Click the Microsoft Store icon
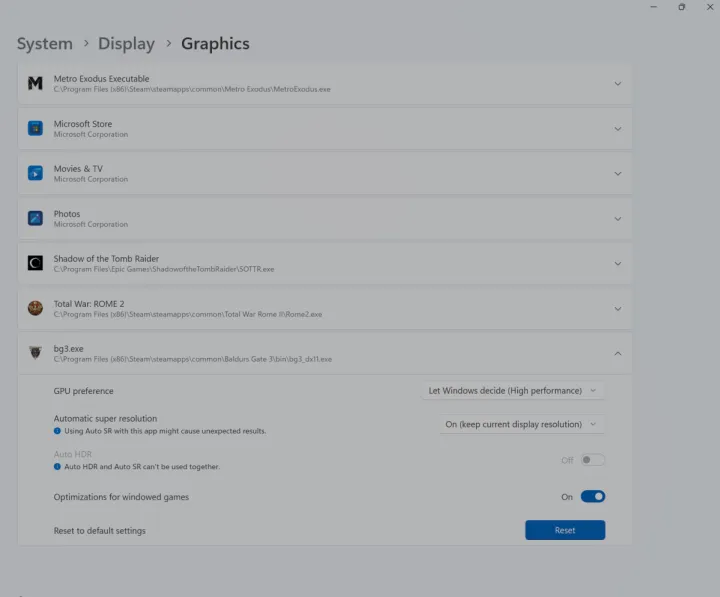Image resolution: width=720 pixels, height=597 pixels. [x=35, y=128]
